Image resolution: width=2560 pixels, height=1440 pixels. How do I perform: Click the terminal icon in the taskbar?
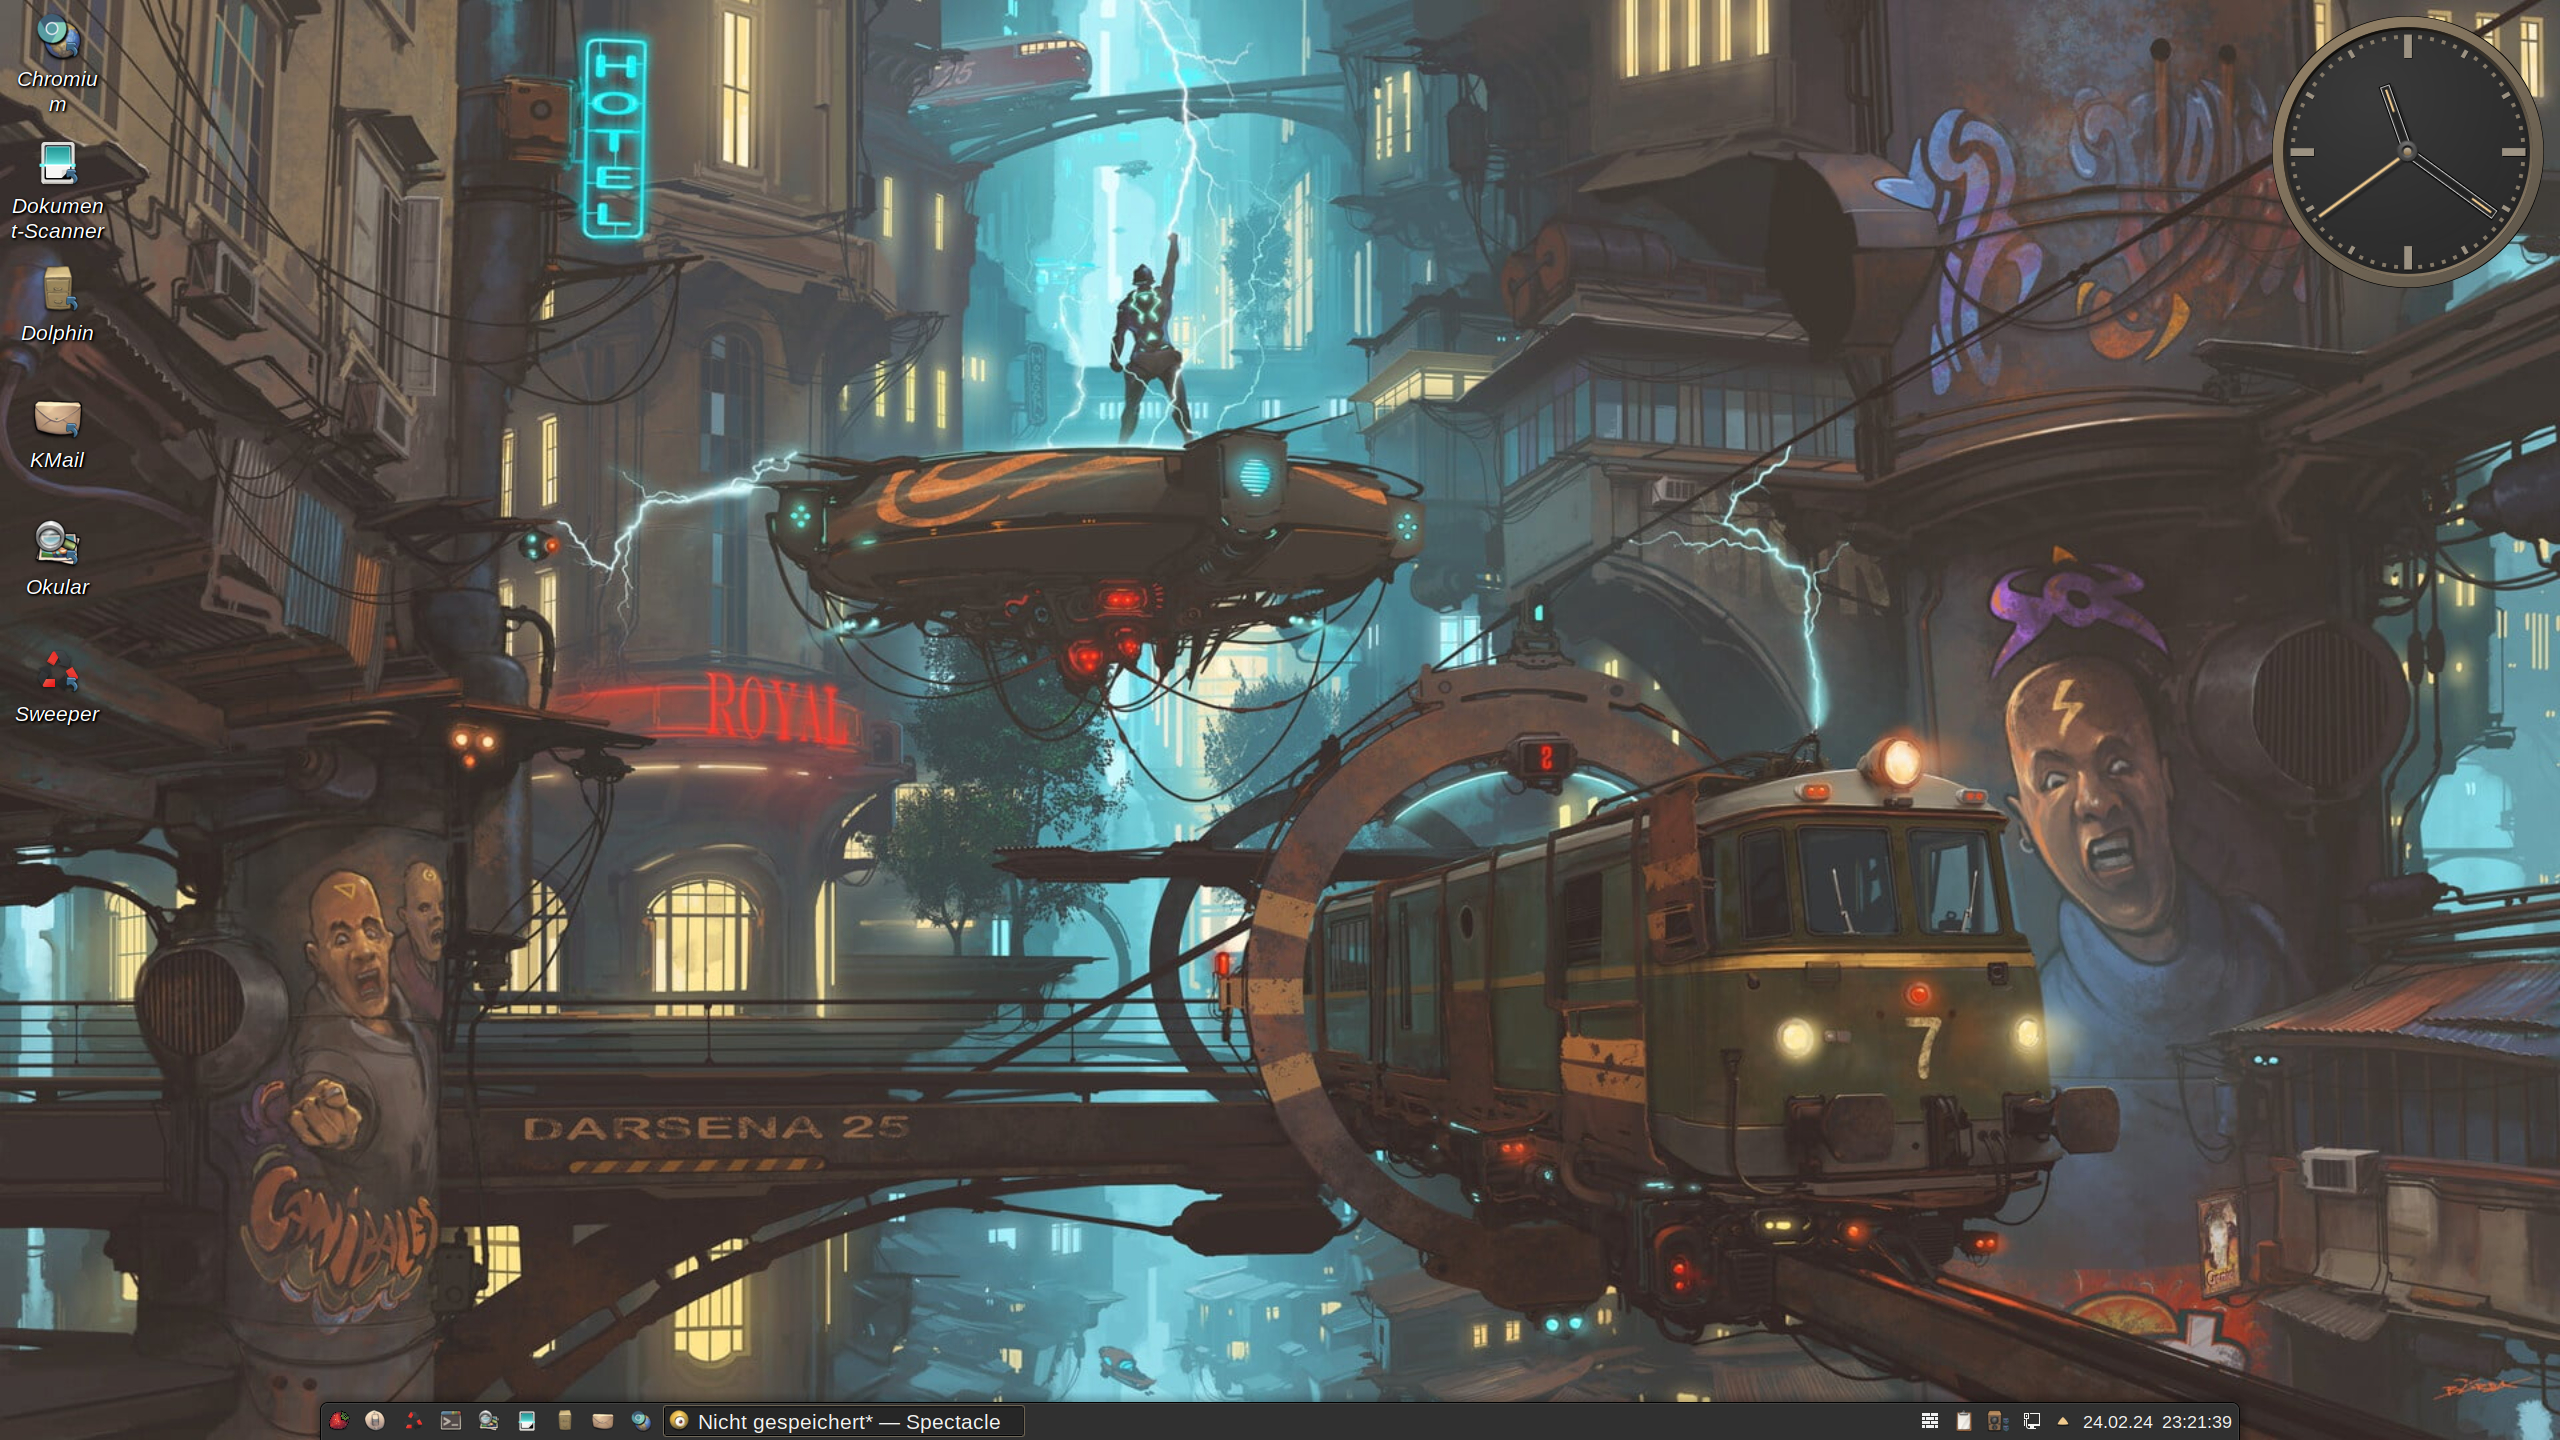tap(451, 1421)
